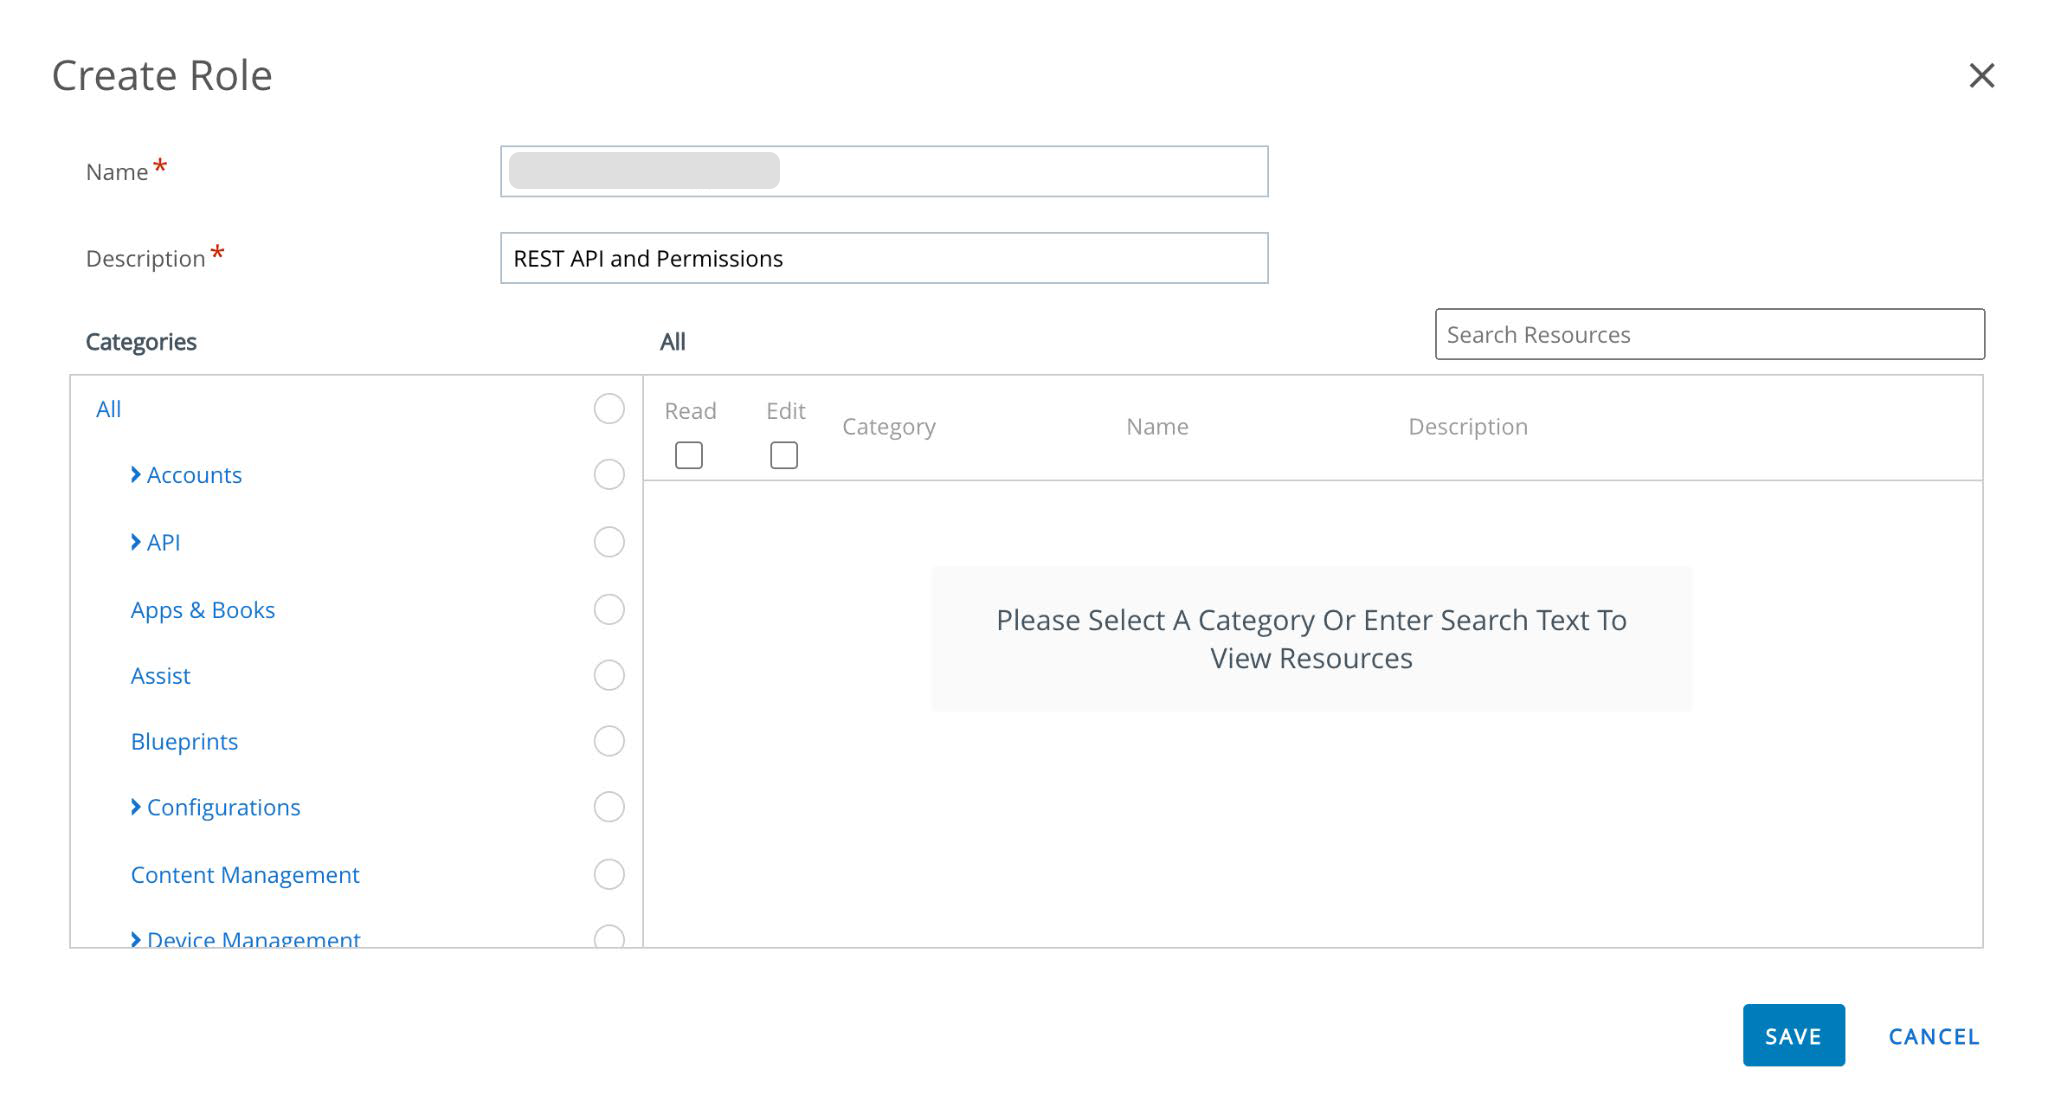
Task: Select the Apps & Books radio button
Action: [609, 609]
